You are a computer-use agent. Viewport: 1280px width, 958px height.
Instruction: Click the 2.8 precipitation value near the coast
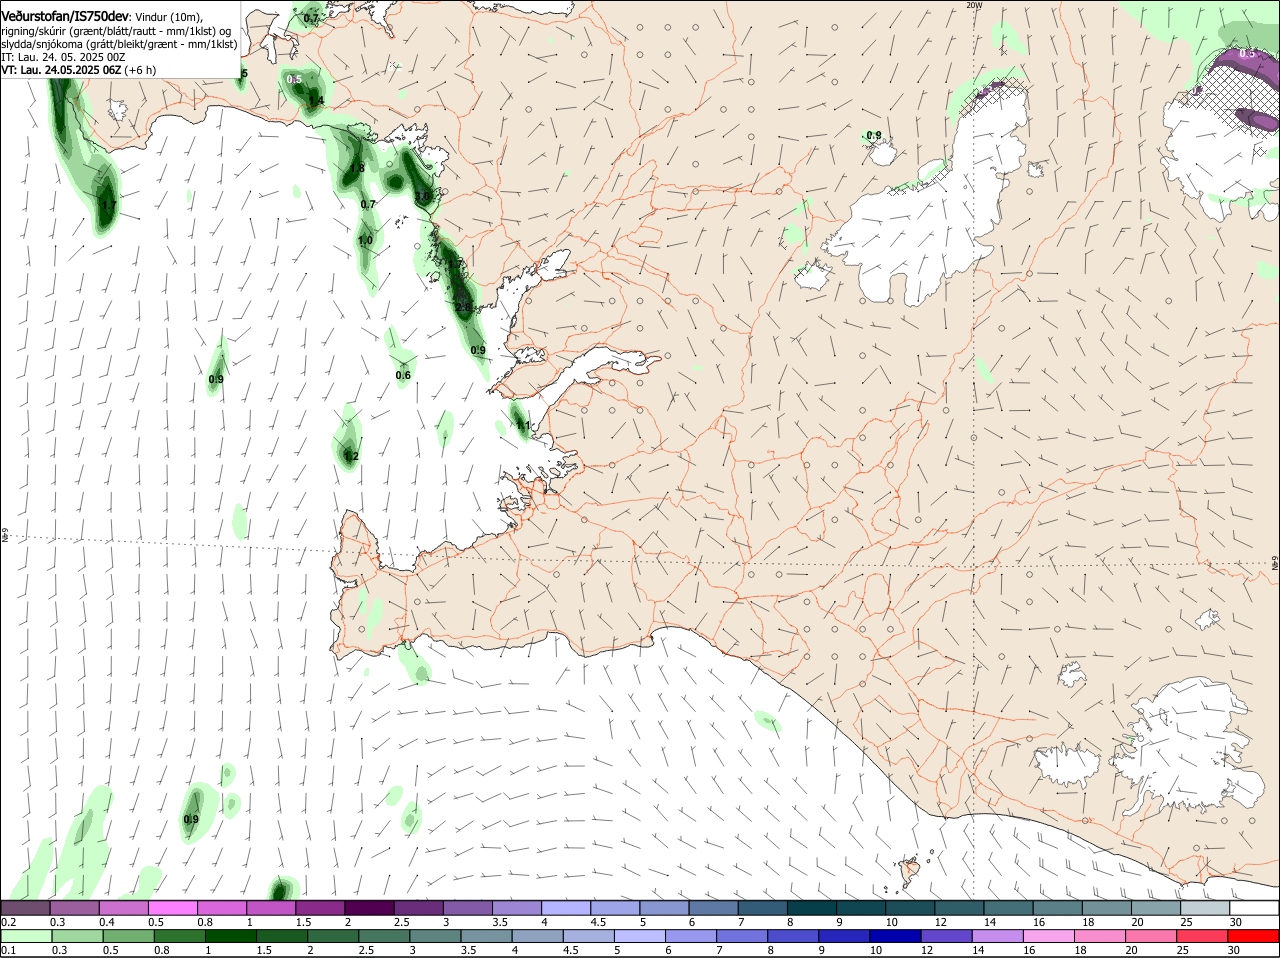(463, 307)
